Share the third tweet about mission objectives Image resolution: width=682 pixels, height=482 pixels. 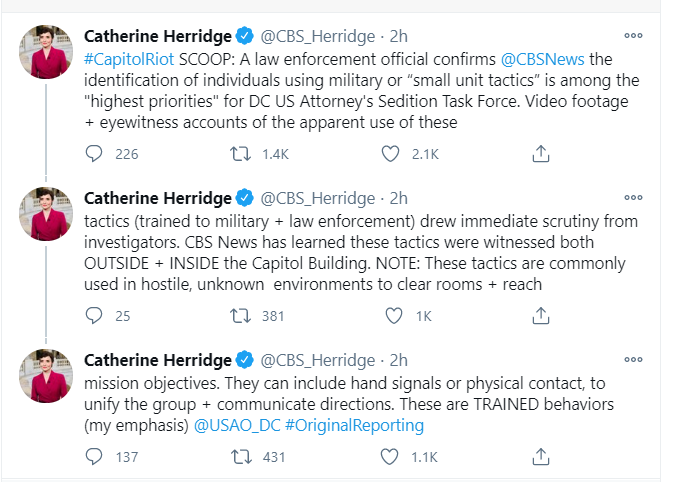[x=541, y=456]
